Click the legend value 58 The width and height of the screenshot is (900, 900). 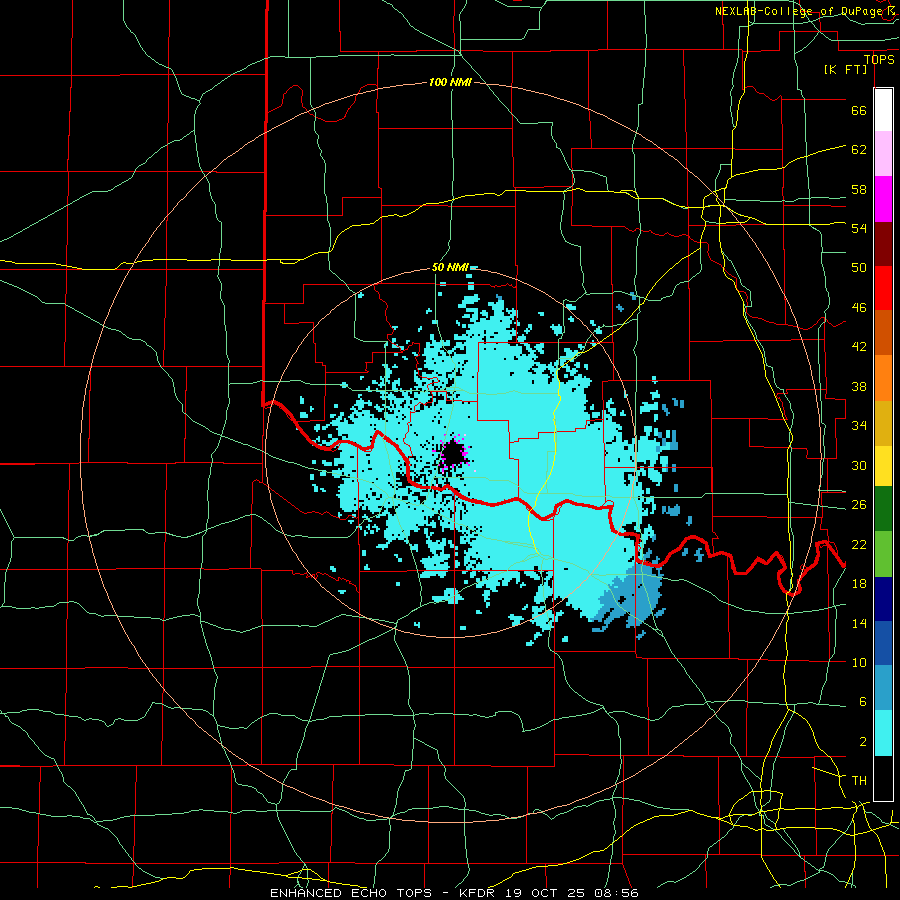click(x=859, y=189)
